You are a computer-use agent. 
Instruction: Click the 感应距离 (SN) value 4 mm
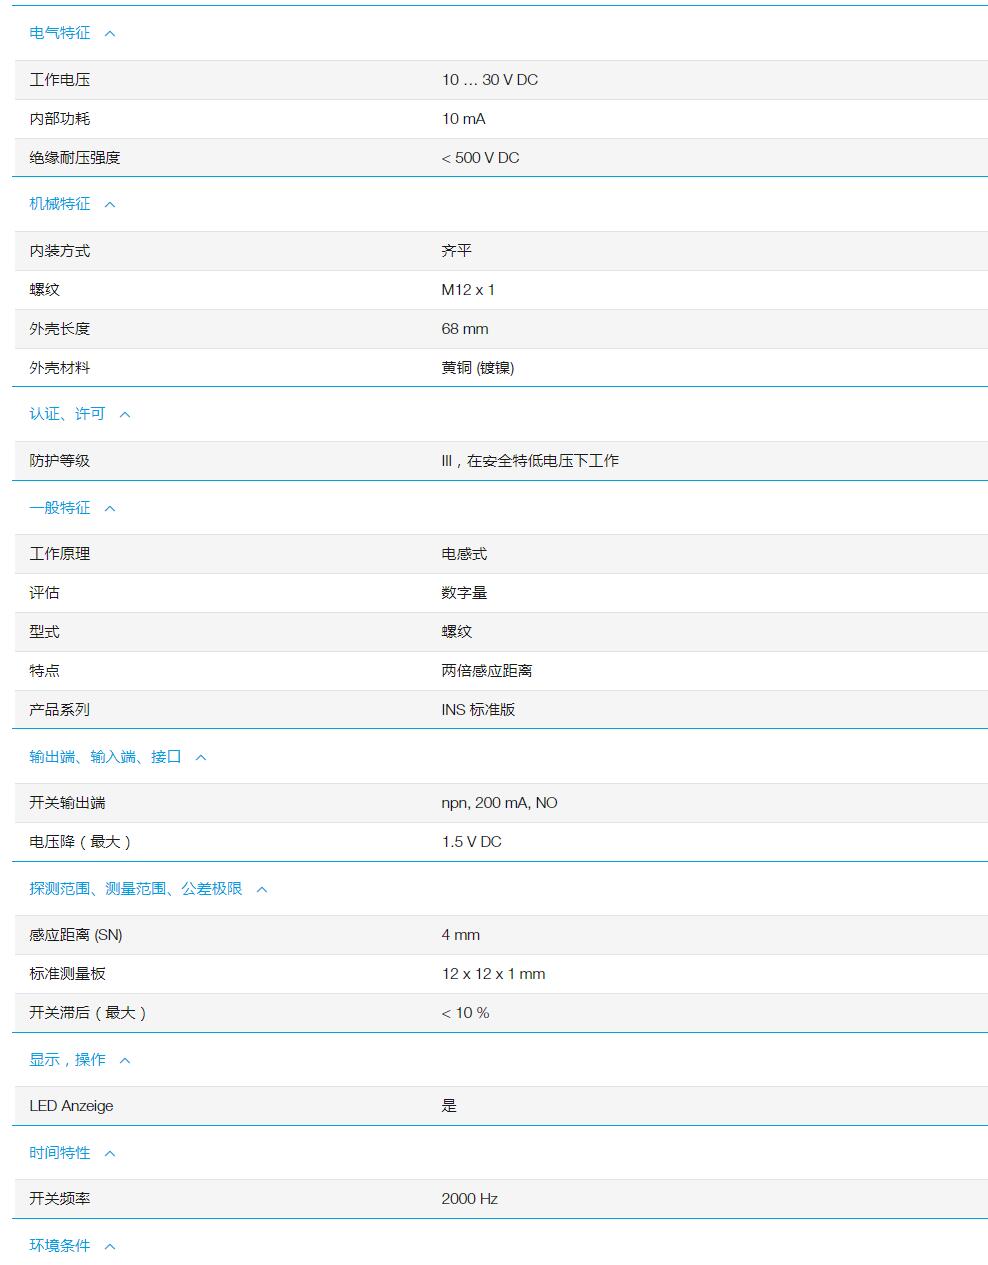click(x=462, y=935)
